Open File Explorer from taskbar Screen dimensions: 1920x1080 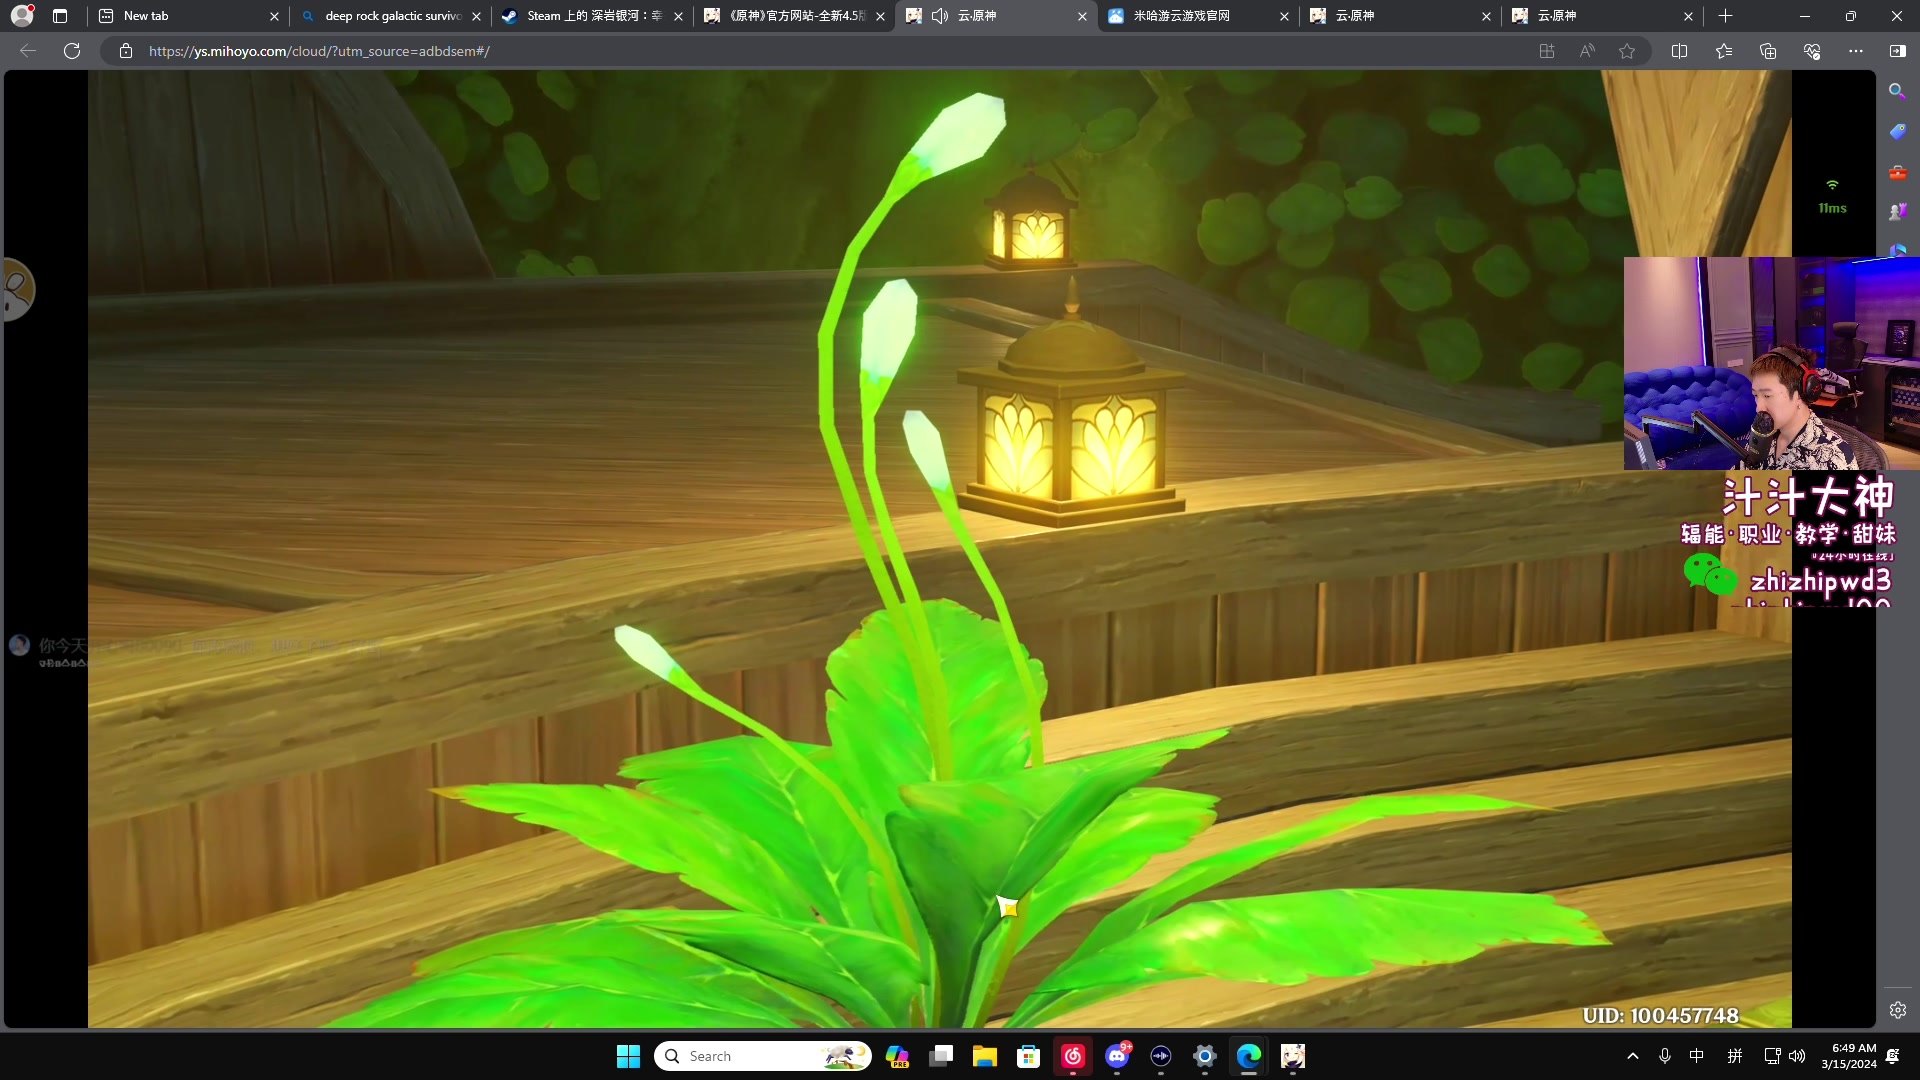985,1056
